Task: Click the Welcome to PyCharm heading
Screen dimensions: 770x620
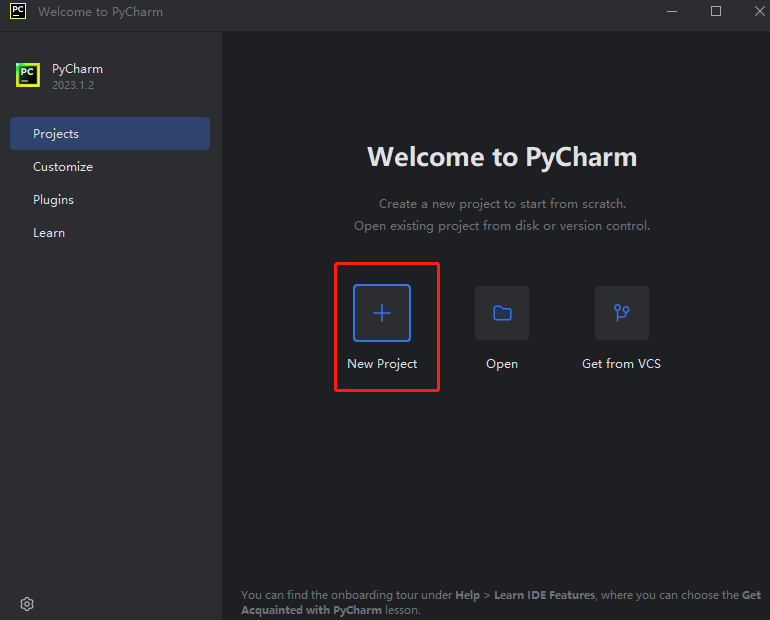Action: (x=502, y=157)
